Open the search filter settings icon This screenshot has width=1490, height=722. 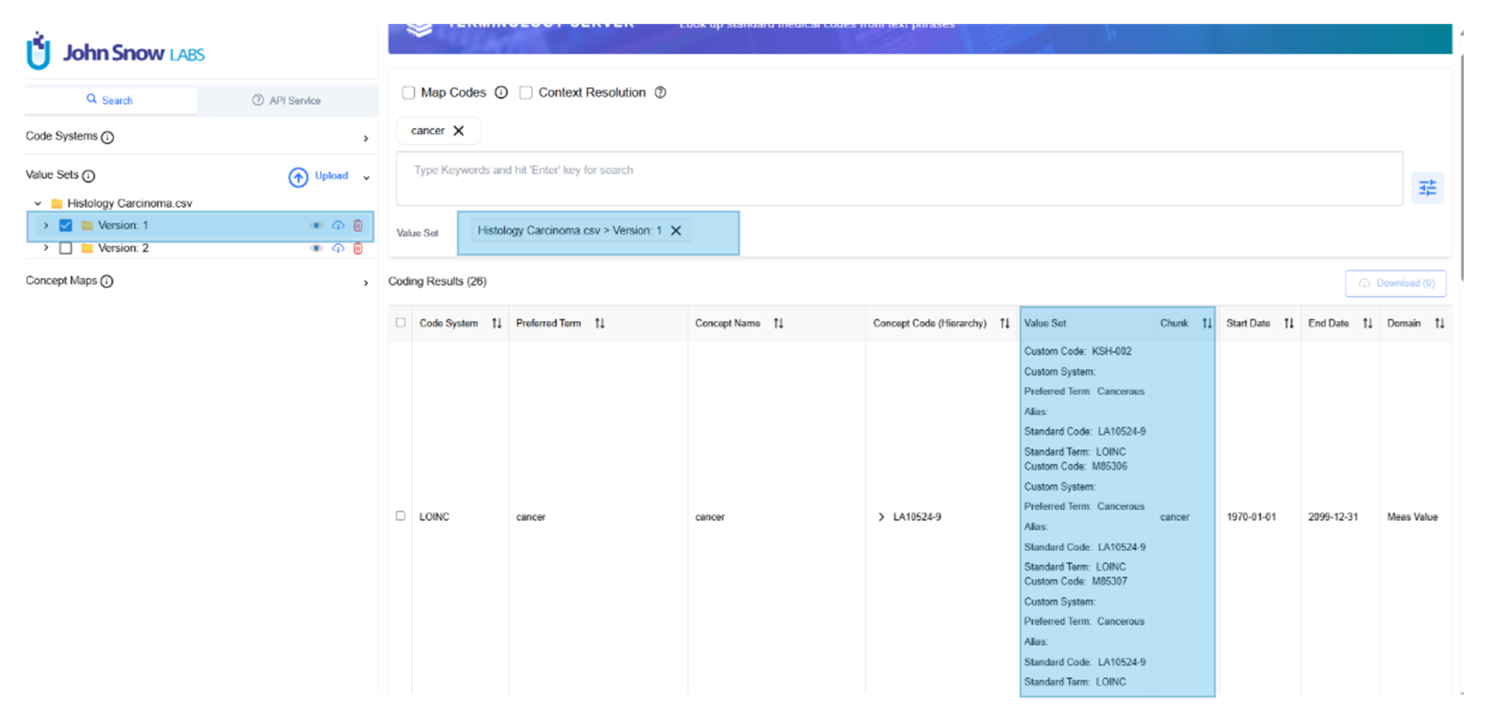(1427, 187)
